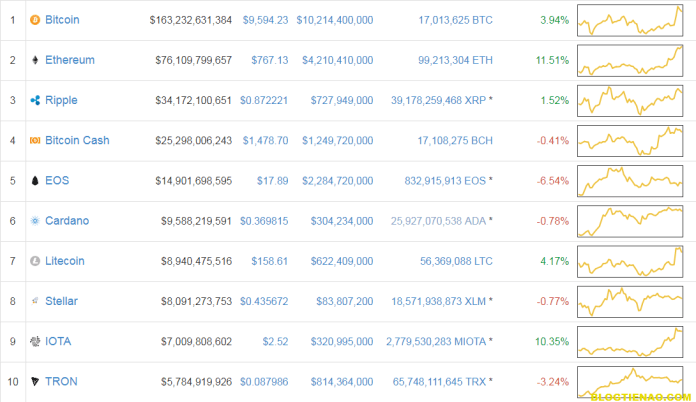The image size is (696, 402).
Task: Click the TRON logo icon
Action: point(35,381)
